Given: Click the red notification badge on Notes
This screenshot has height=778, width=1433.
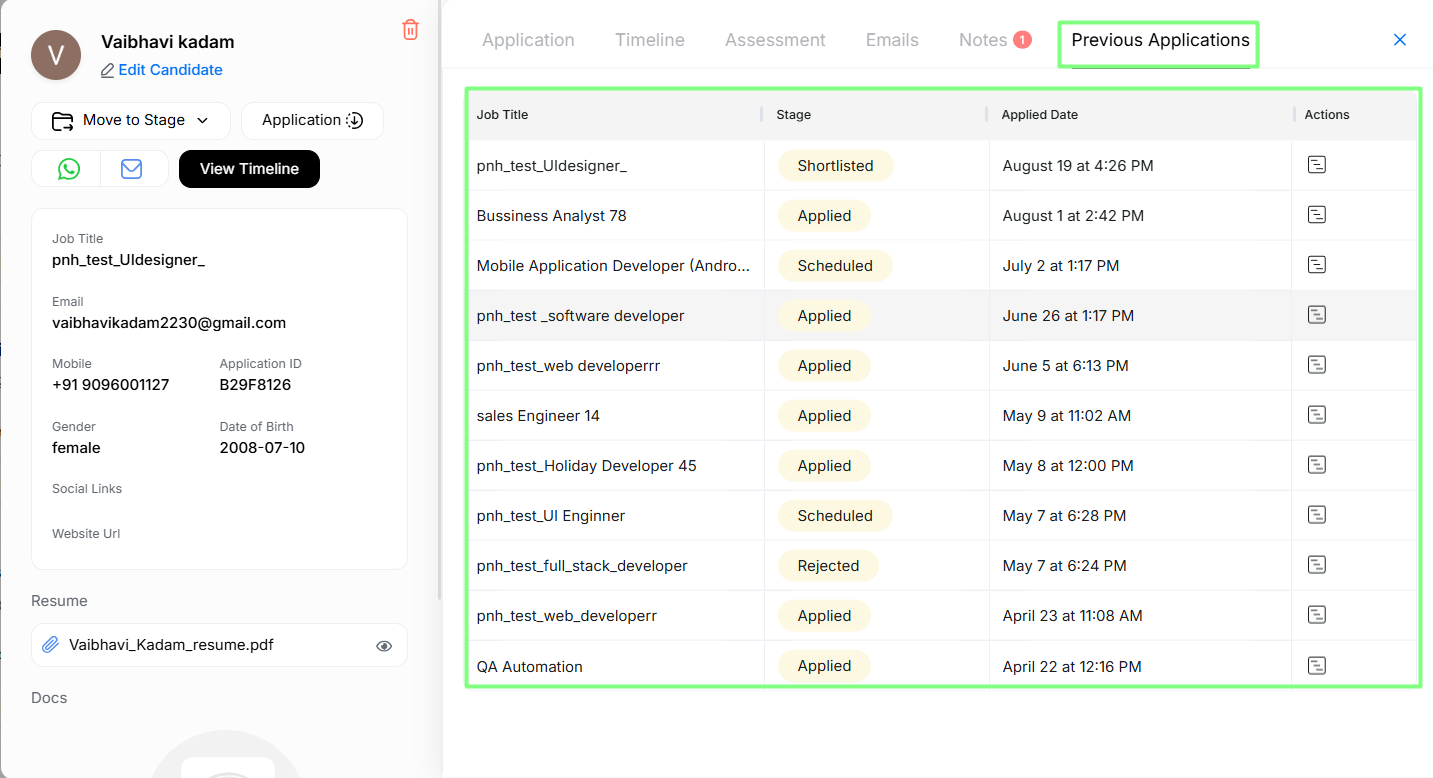Looking at the screenshot, I should [x=1022, y=40].
